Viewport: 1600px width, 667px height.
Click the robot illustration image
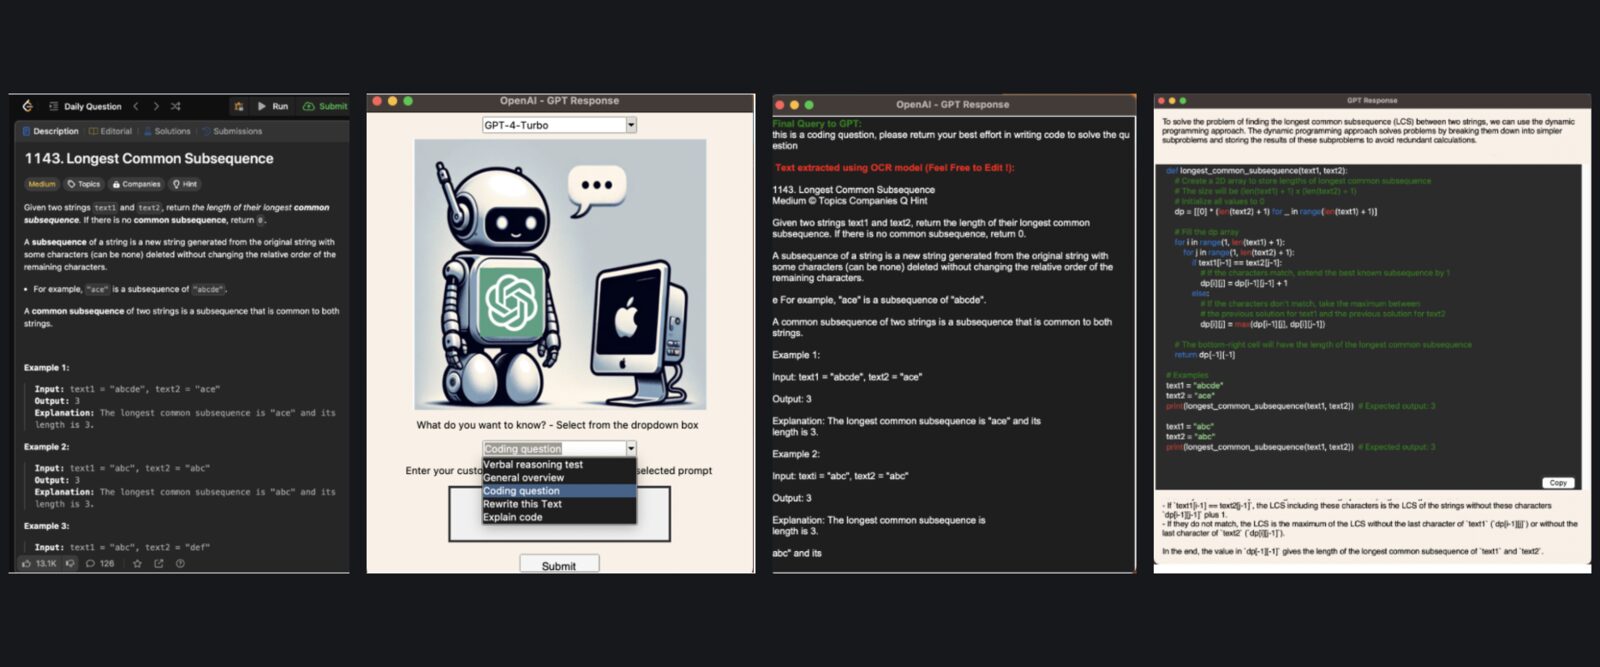(x=560, y=274)
